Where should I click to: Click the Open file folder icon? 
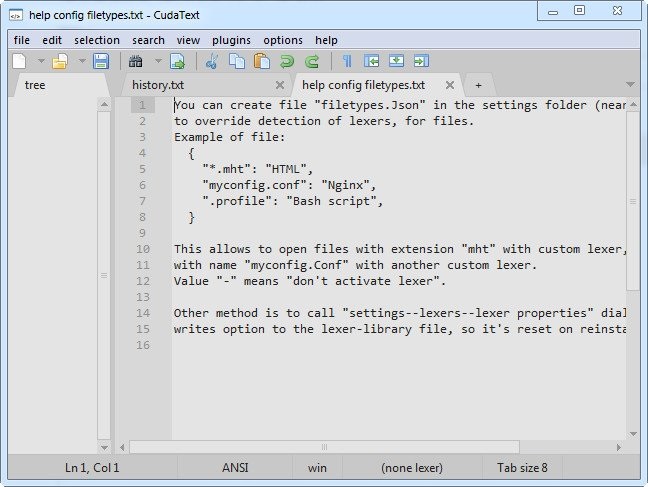pyautogui.click(x=60, y=62)
